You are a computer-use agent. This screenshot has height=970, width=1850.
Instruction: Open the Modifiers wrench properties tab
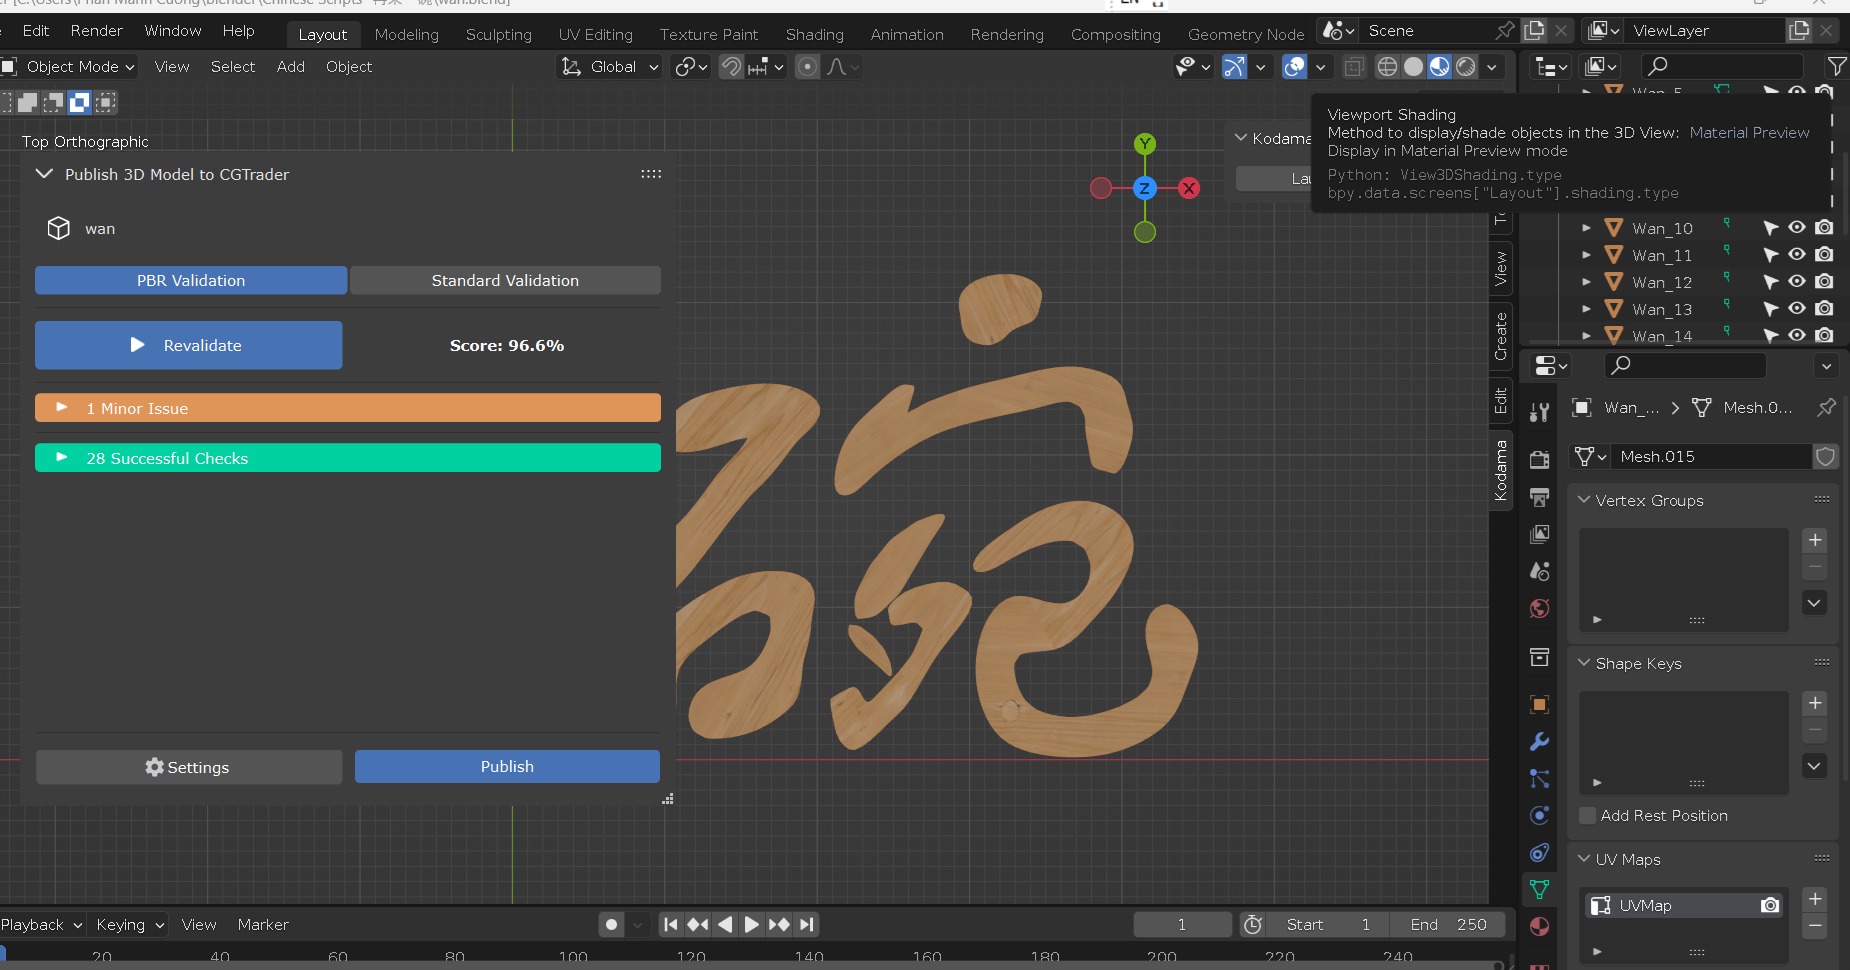point(1540,741)
